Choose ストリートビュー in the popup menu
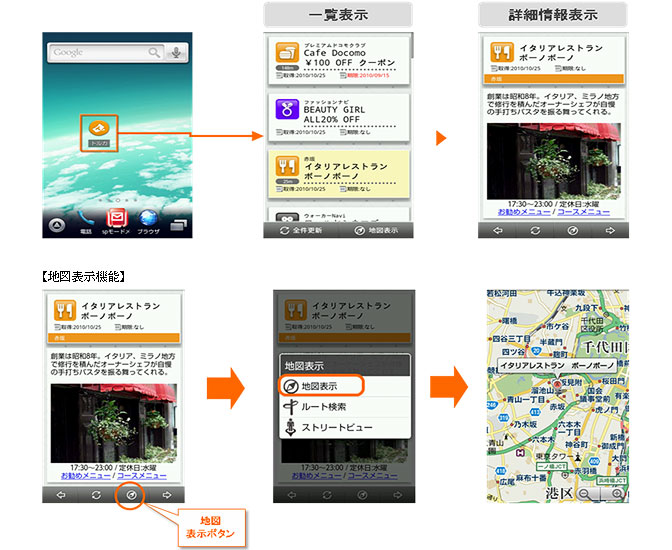Image resolution: width=672 pixels, height=550 pixels. pyautogui.click(x=345, y=427)
